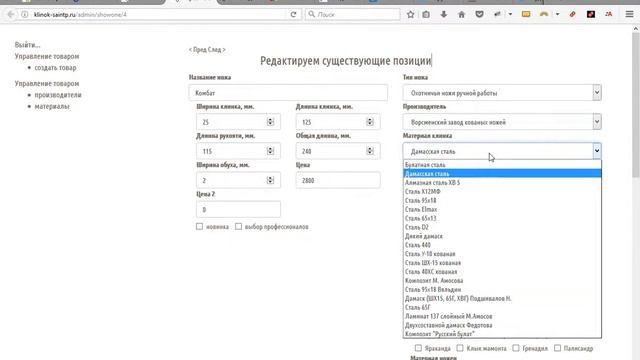This screenshot has width=640, height=360.
Task: Open the downloads arrow icon
Action: pos(444,14)
